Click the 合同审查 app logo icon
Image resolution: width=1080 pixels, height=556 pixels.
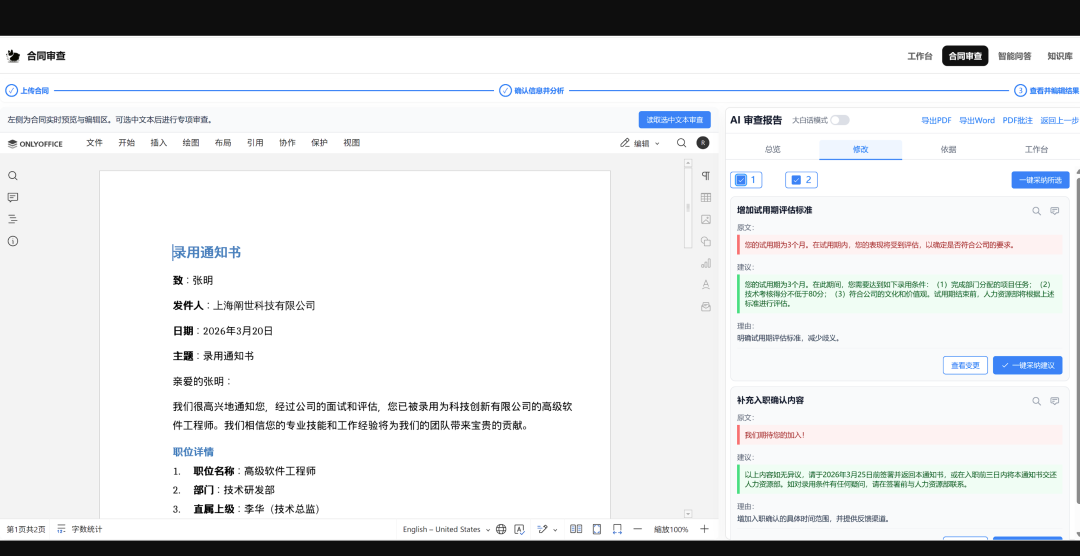click(12, 56)
